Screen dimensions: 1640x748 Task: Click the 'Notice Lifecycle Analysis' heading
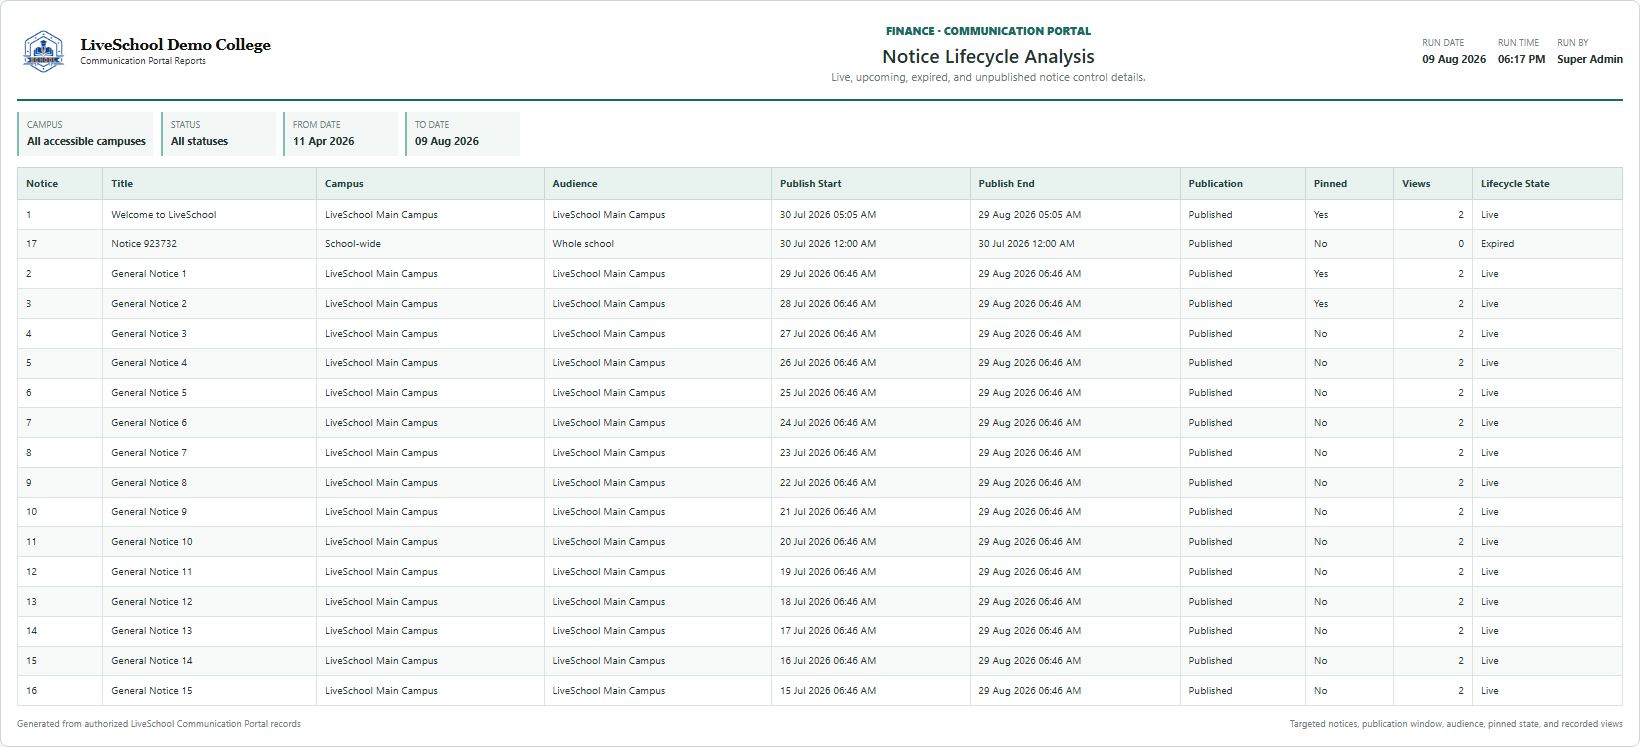[988, 57]
